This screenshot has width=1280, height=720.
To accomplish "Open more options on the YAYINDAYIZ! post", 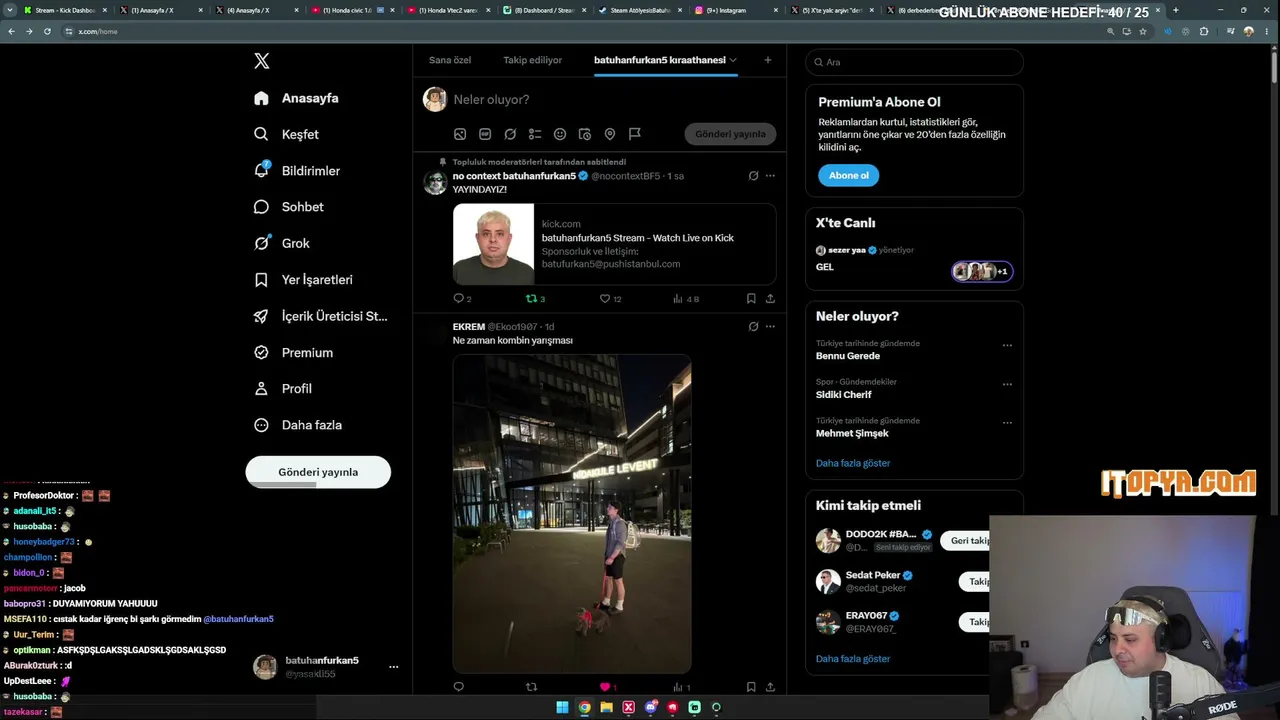I will tap(770, 176).
